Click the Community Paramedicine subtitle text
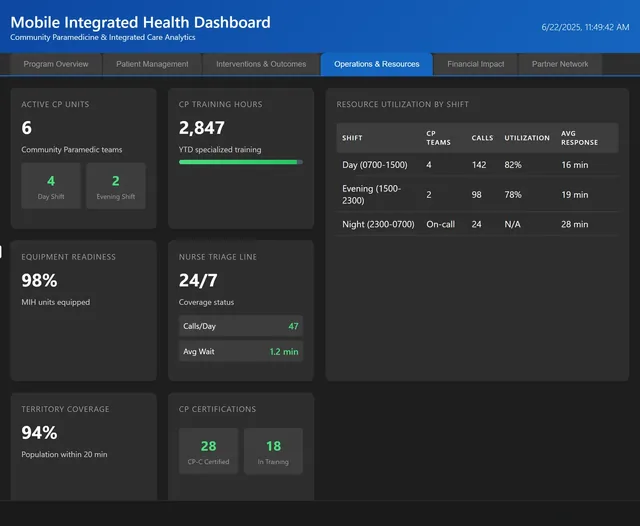 (x=102, y=37)
